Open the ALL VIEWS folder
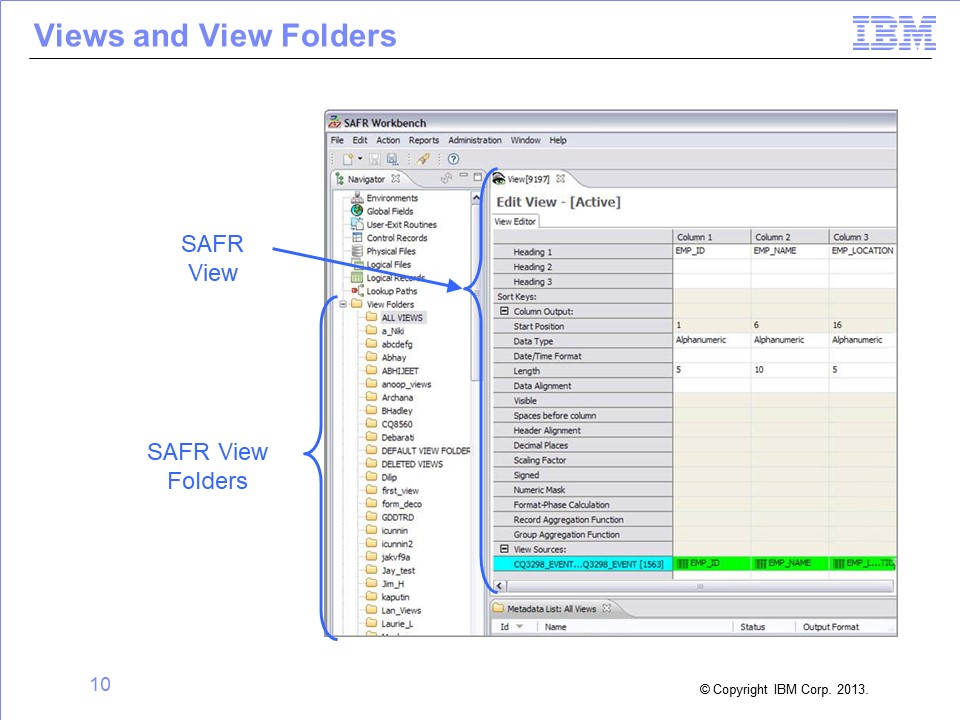 coord(402,318)
